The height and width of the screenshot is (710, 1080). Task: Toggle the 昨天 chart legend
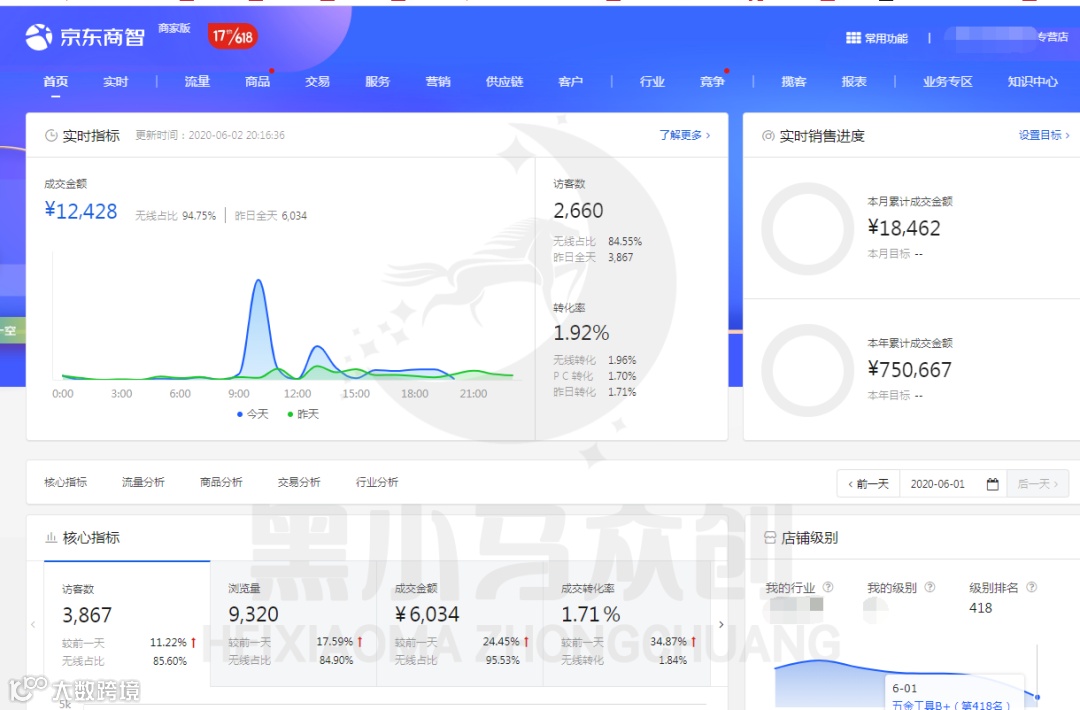303,414
